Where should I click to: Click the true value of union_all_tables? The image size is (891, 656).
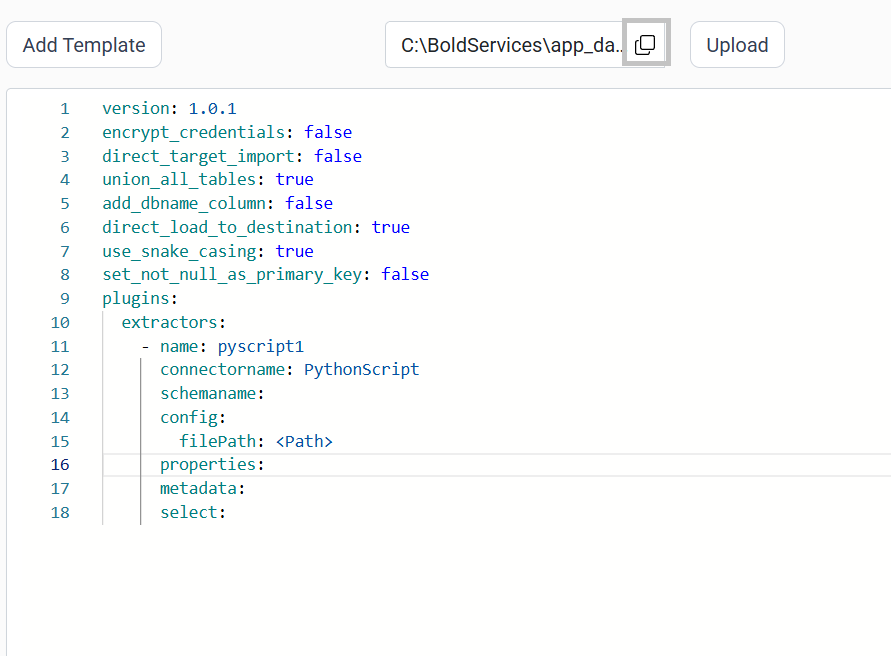294,179
